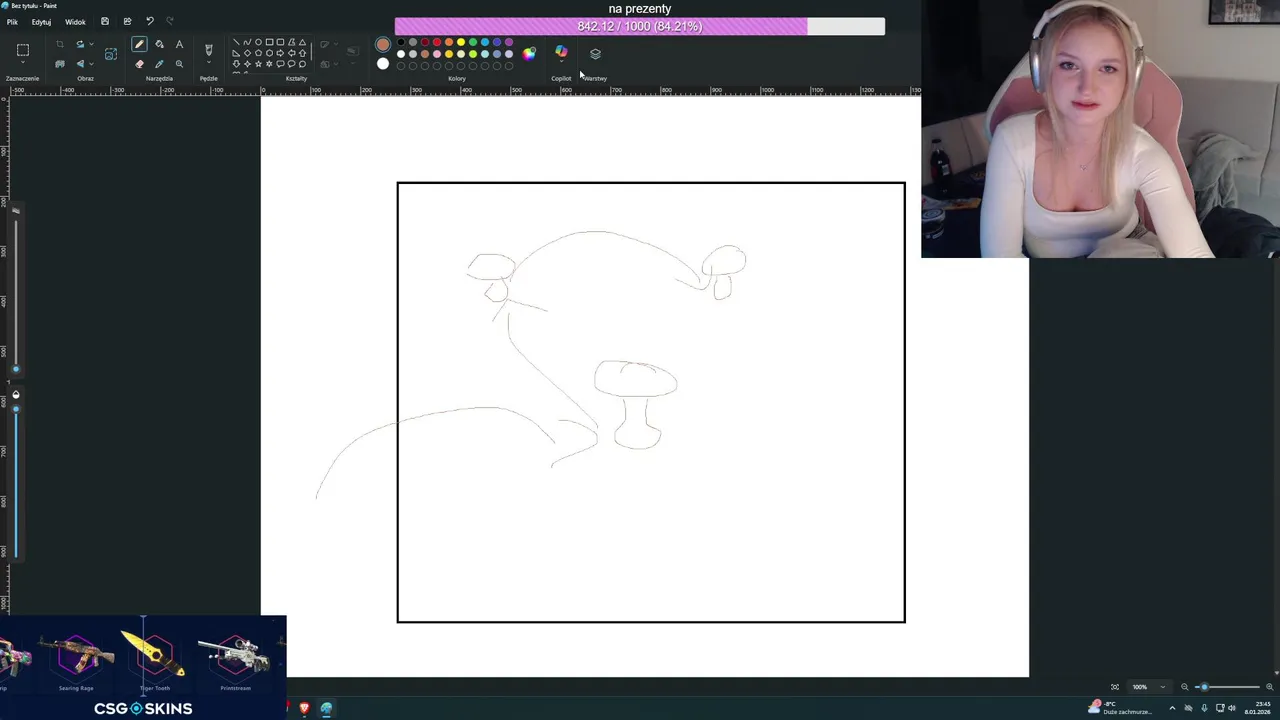Open the Edit colors wheel
Image resolution: width=1280 pixels, height=720 pixels.
[x=529, y=54]
